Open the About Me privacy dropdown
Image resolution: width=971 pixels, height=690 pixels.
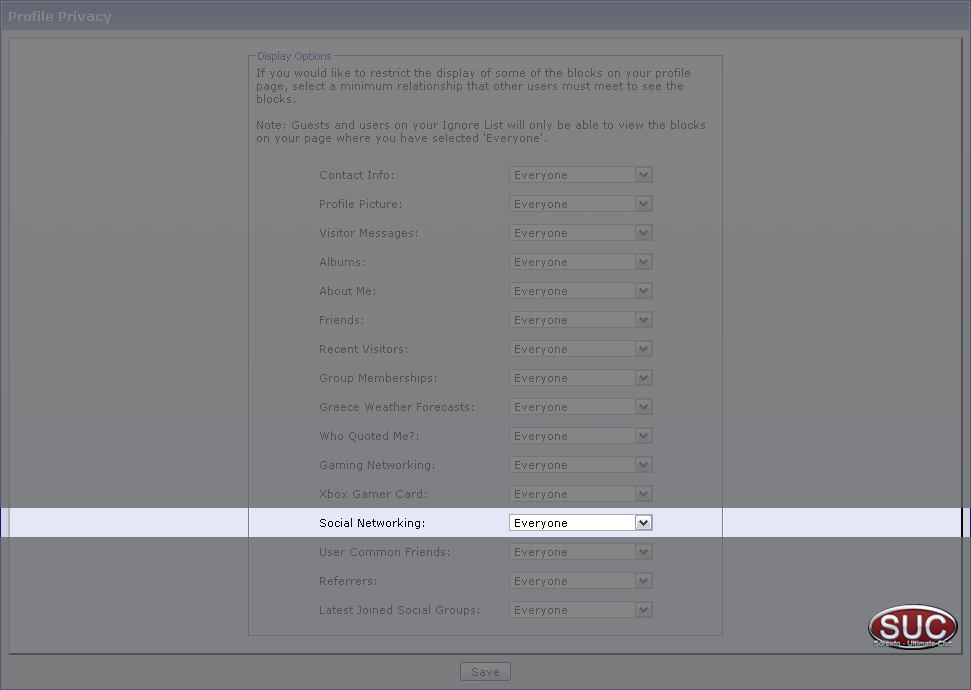580,290
